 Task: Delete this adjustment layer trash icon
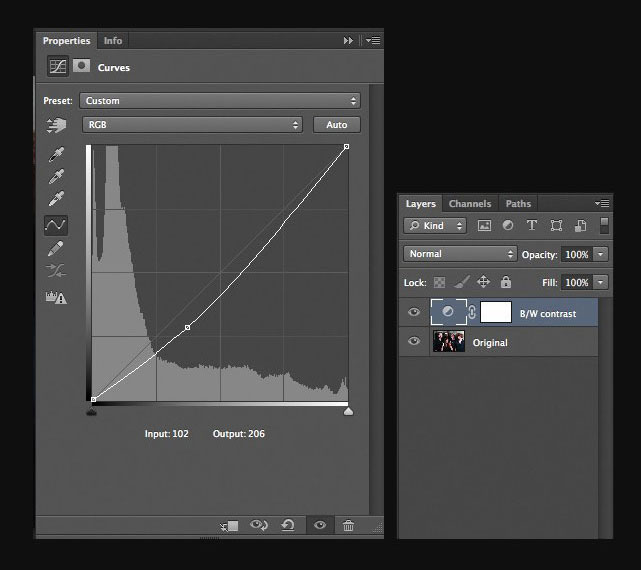348,525
